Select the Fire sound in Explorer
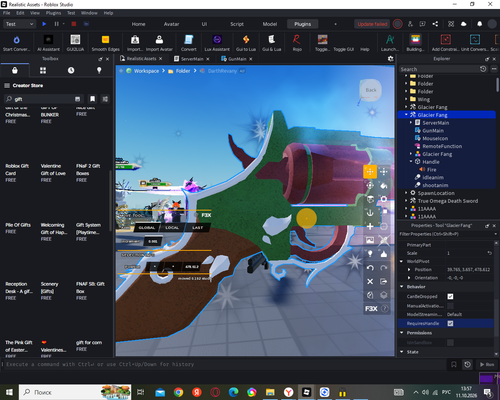The height and width of the screenshot is (400, 500). (431, 170)
